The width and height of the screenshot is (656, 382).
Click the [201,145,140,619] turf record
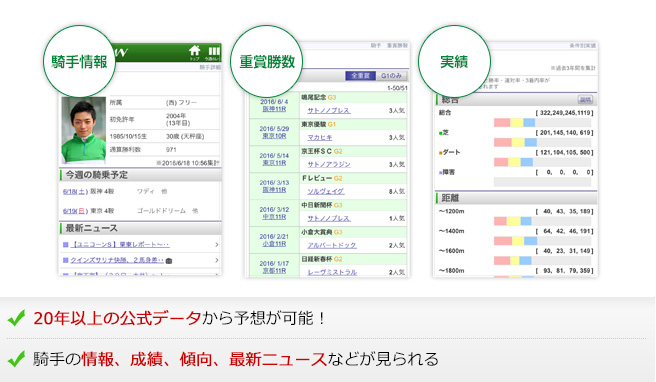(x=564, y=133)
